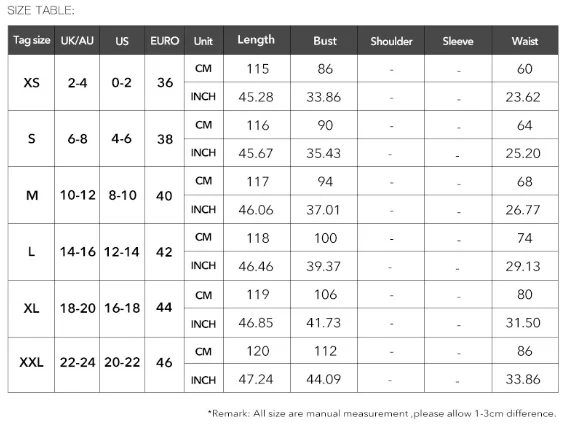Click the Shoulder column header
Image resolution: width=583 pixels, height=425 pixels.
(x=391, y=40)
